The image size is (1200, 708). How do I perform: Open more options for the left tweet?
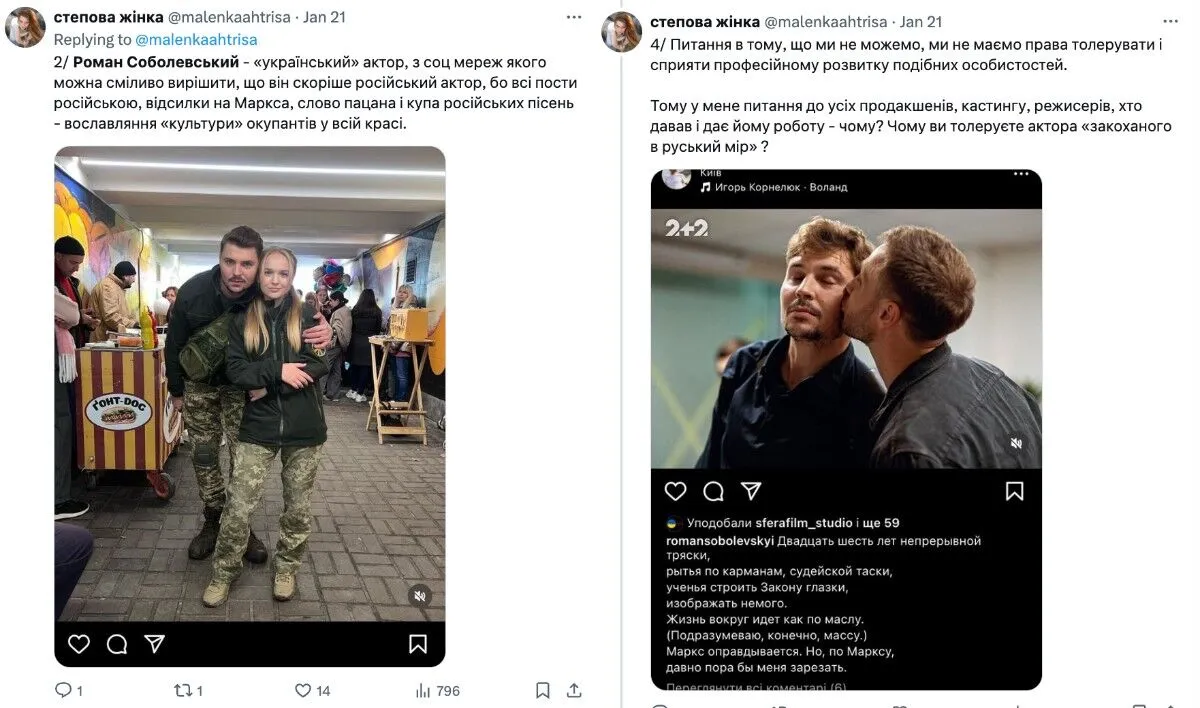(x=573, y=17)
